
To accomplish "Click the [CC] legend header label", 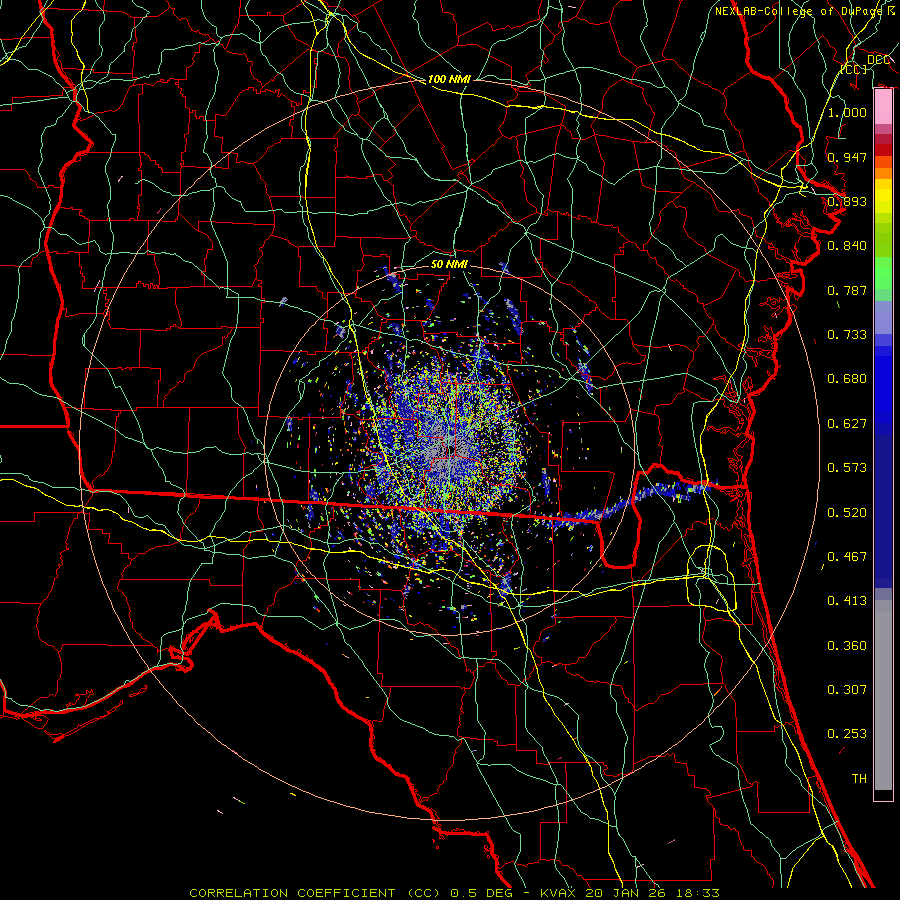I will 854,69.
